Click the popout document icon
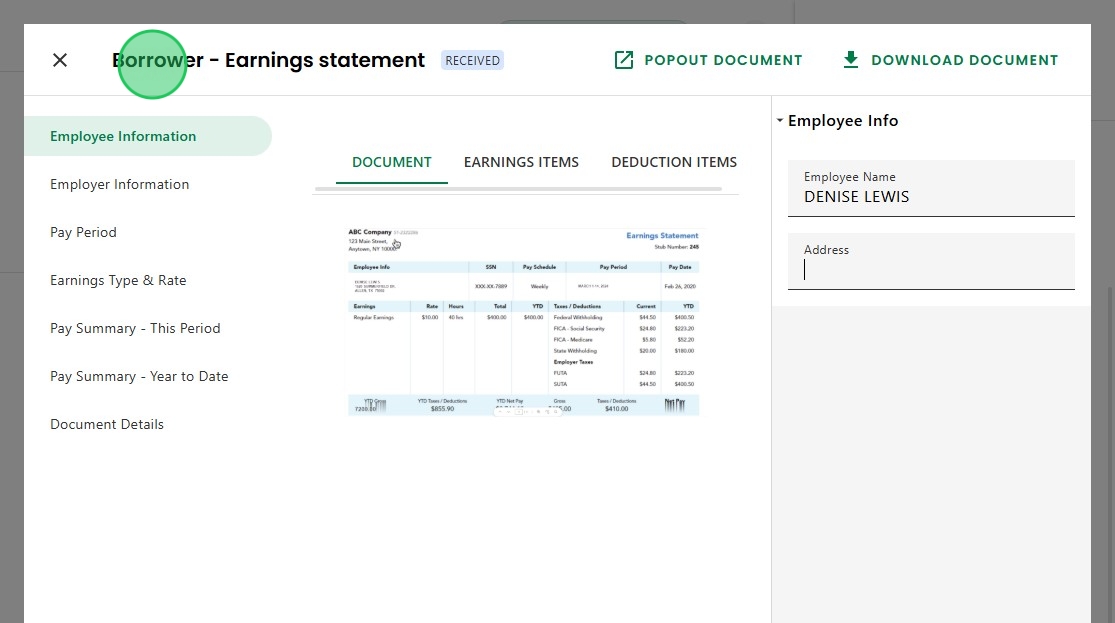1115x623 pixels. tap(624, 60)
